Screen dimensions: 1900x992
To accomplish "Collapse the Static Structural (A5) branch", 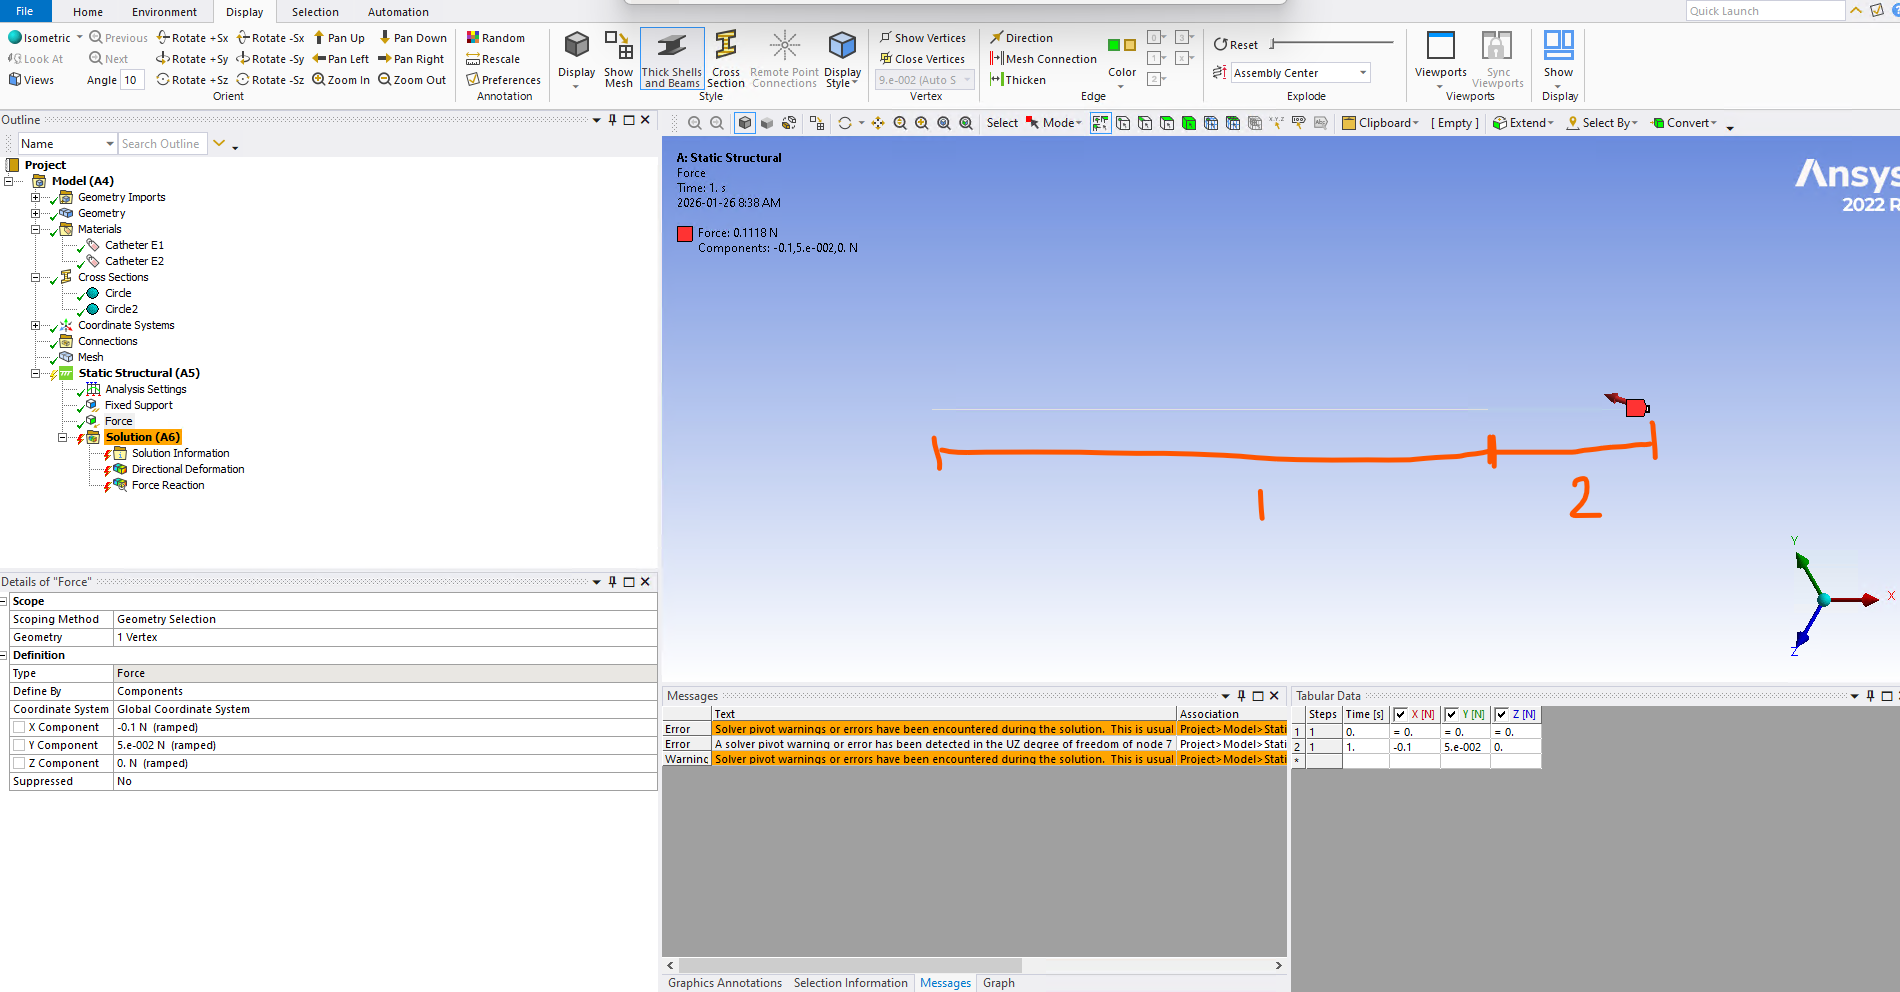I will 36,373.
